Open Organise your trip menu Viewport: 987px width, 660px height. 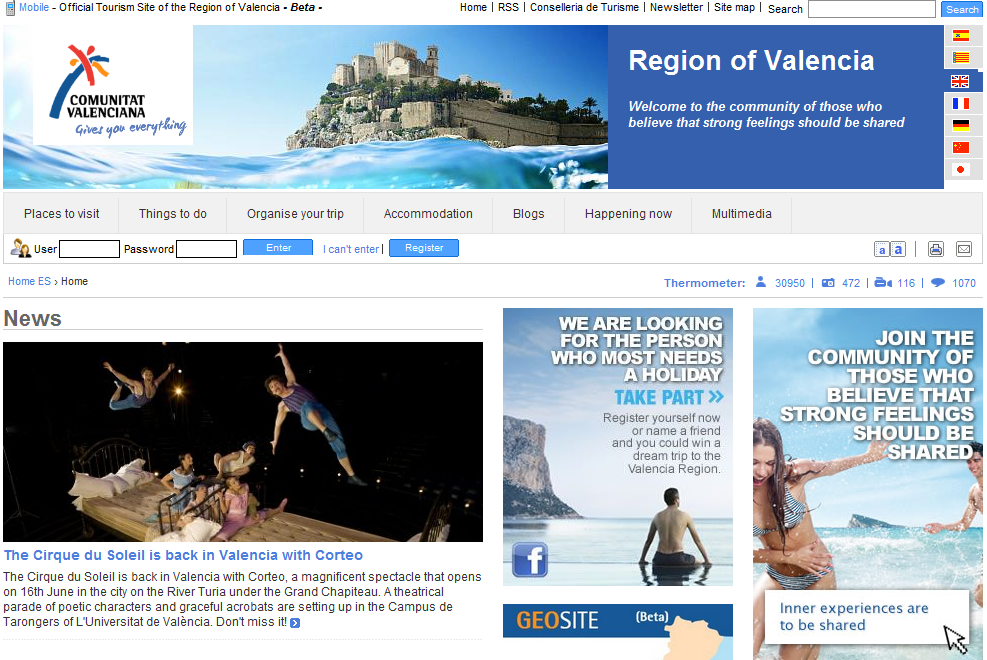(x=295, y=214)
